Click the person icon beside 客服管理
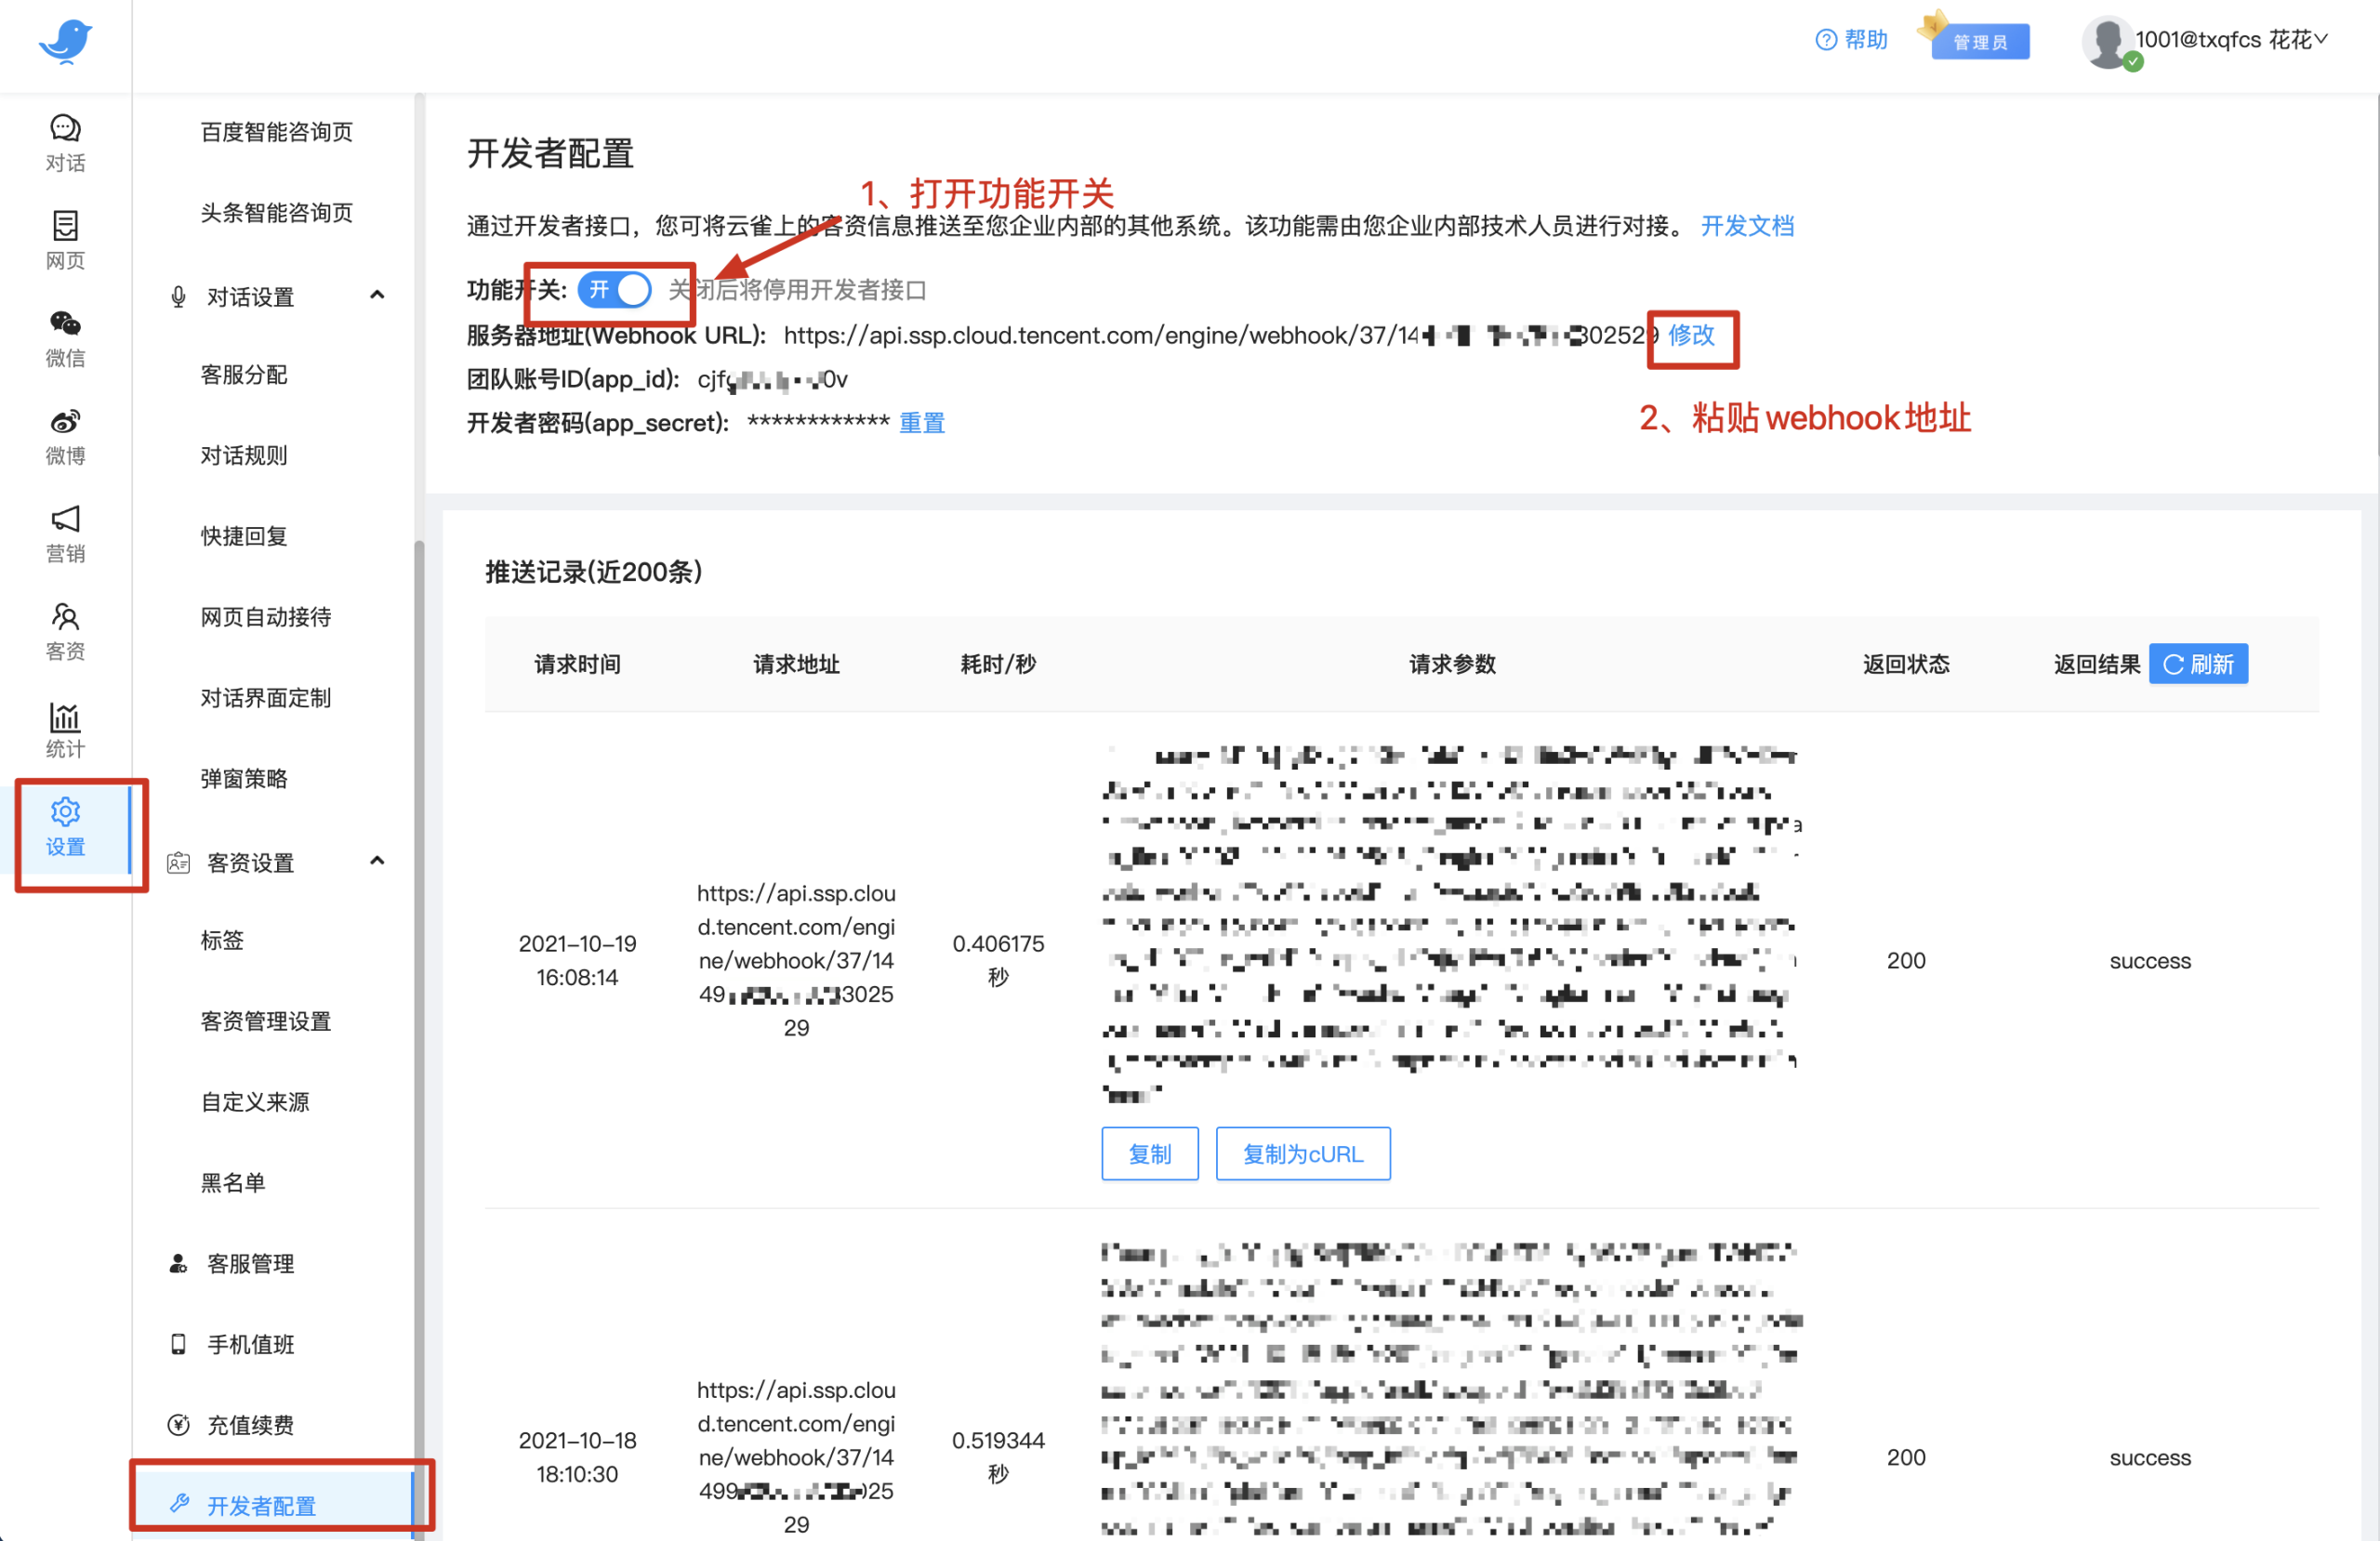Image resolution: width=2380 pixels, height=1541 pixels. point(178,1264)
